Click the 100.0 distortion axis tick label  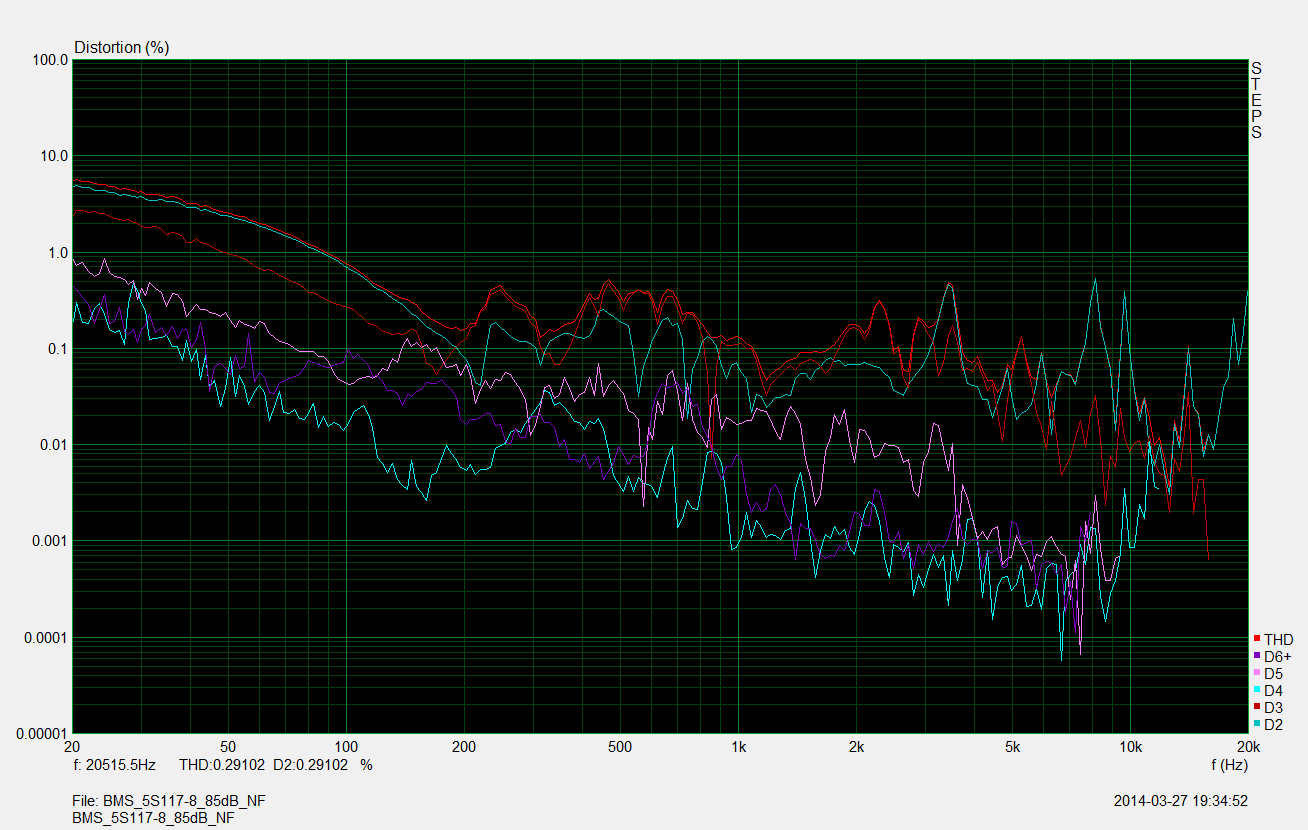point(51,61)
